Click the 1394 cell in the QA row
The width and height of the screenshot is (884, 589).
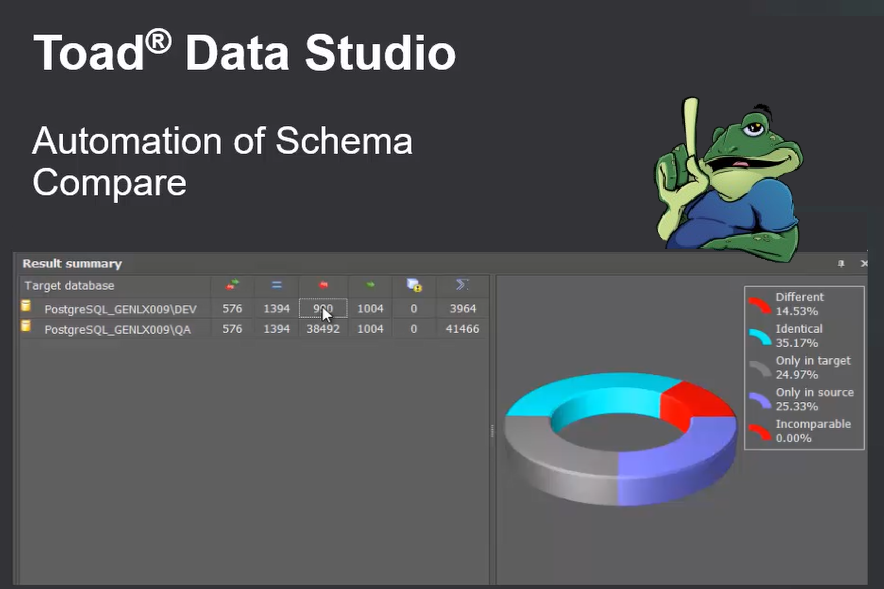(x=277, y=329)
